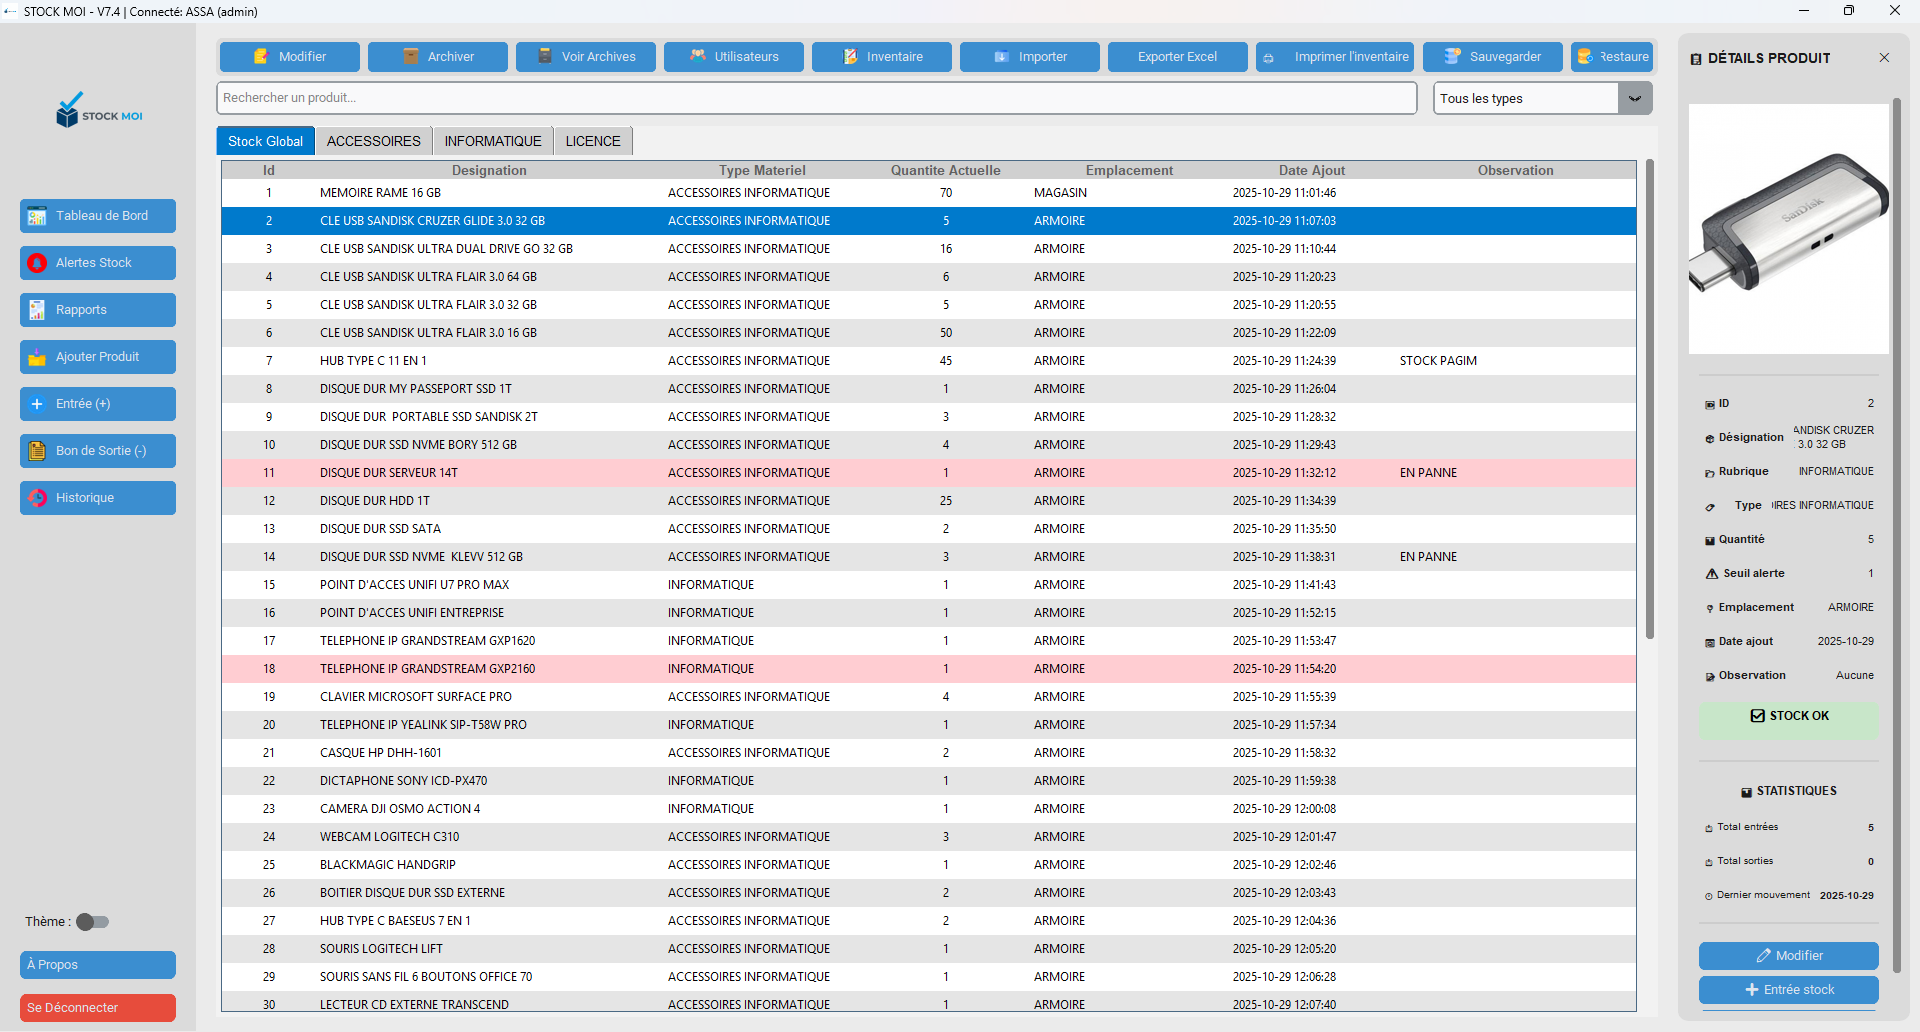The image size is (1920, 1032).
Task: Toggle the Thème switch
Action: pos(91,922)
